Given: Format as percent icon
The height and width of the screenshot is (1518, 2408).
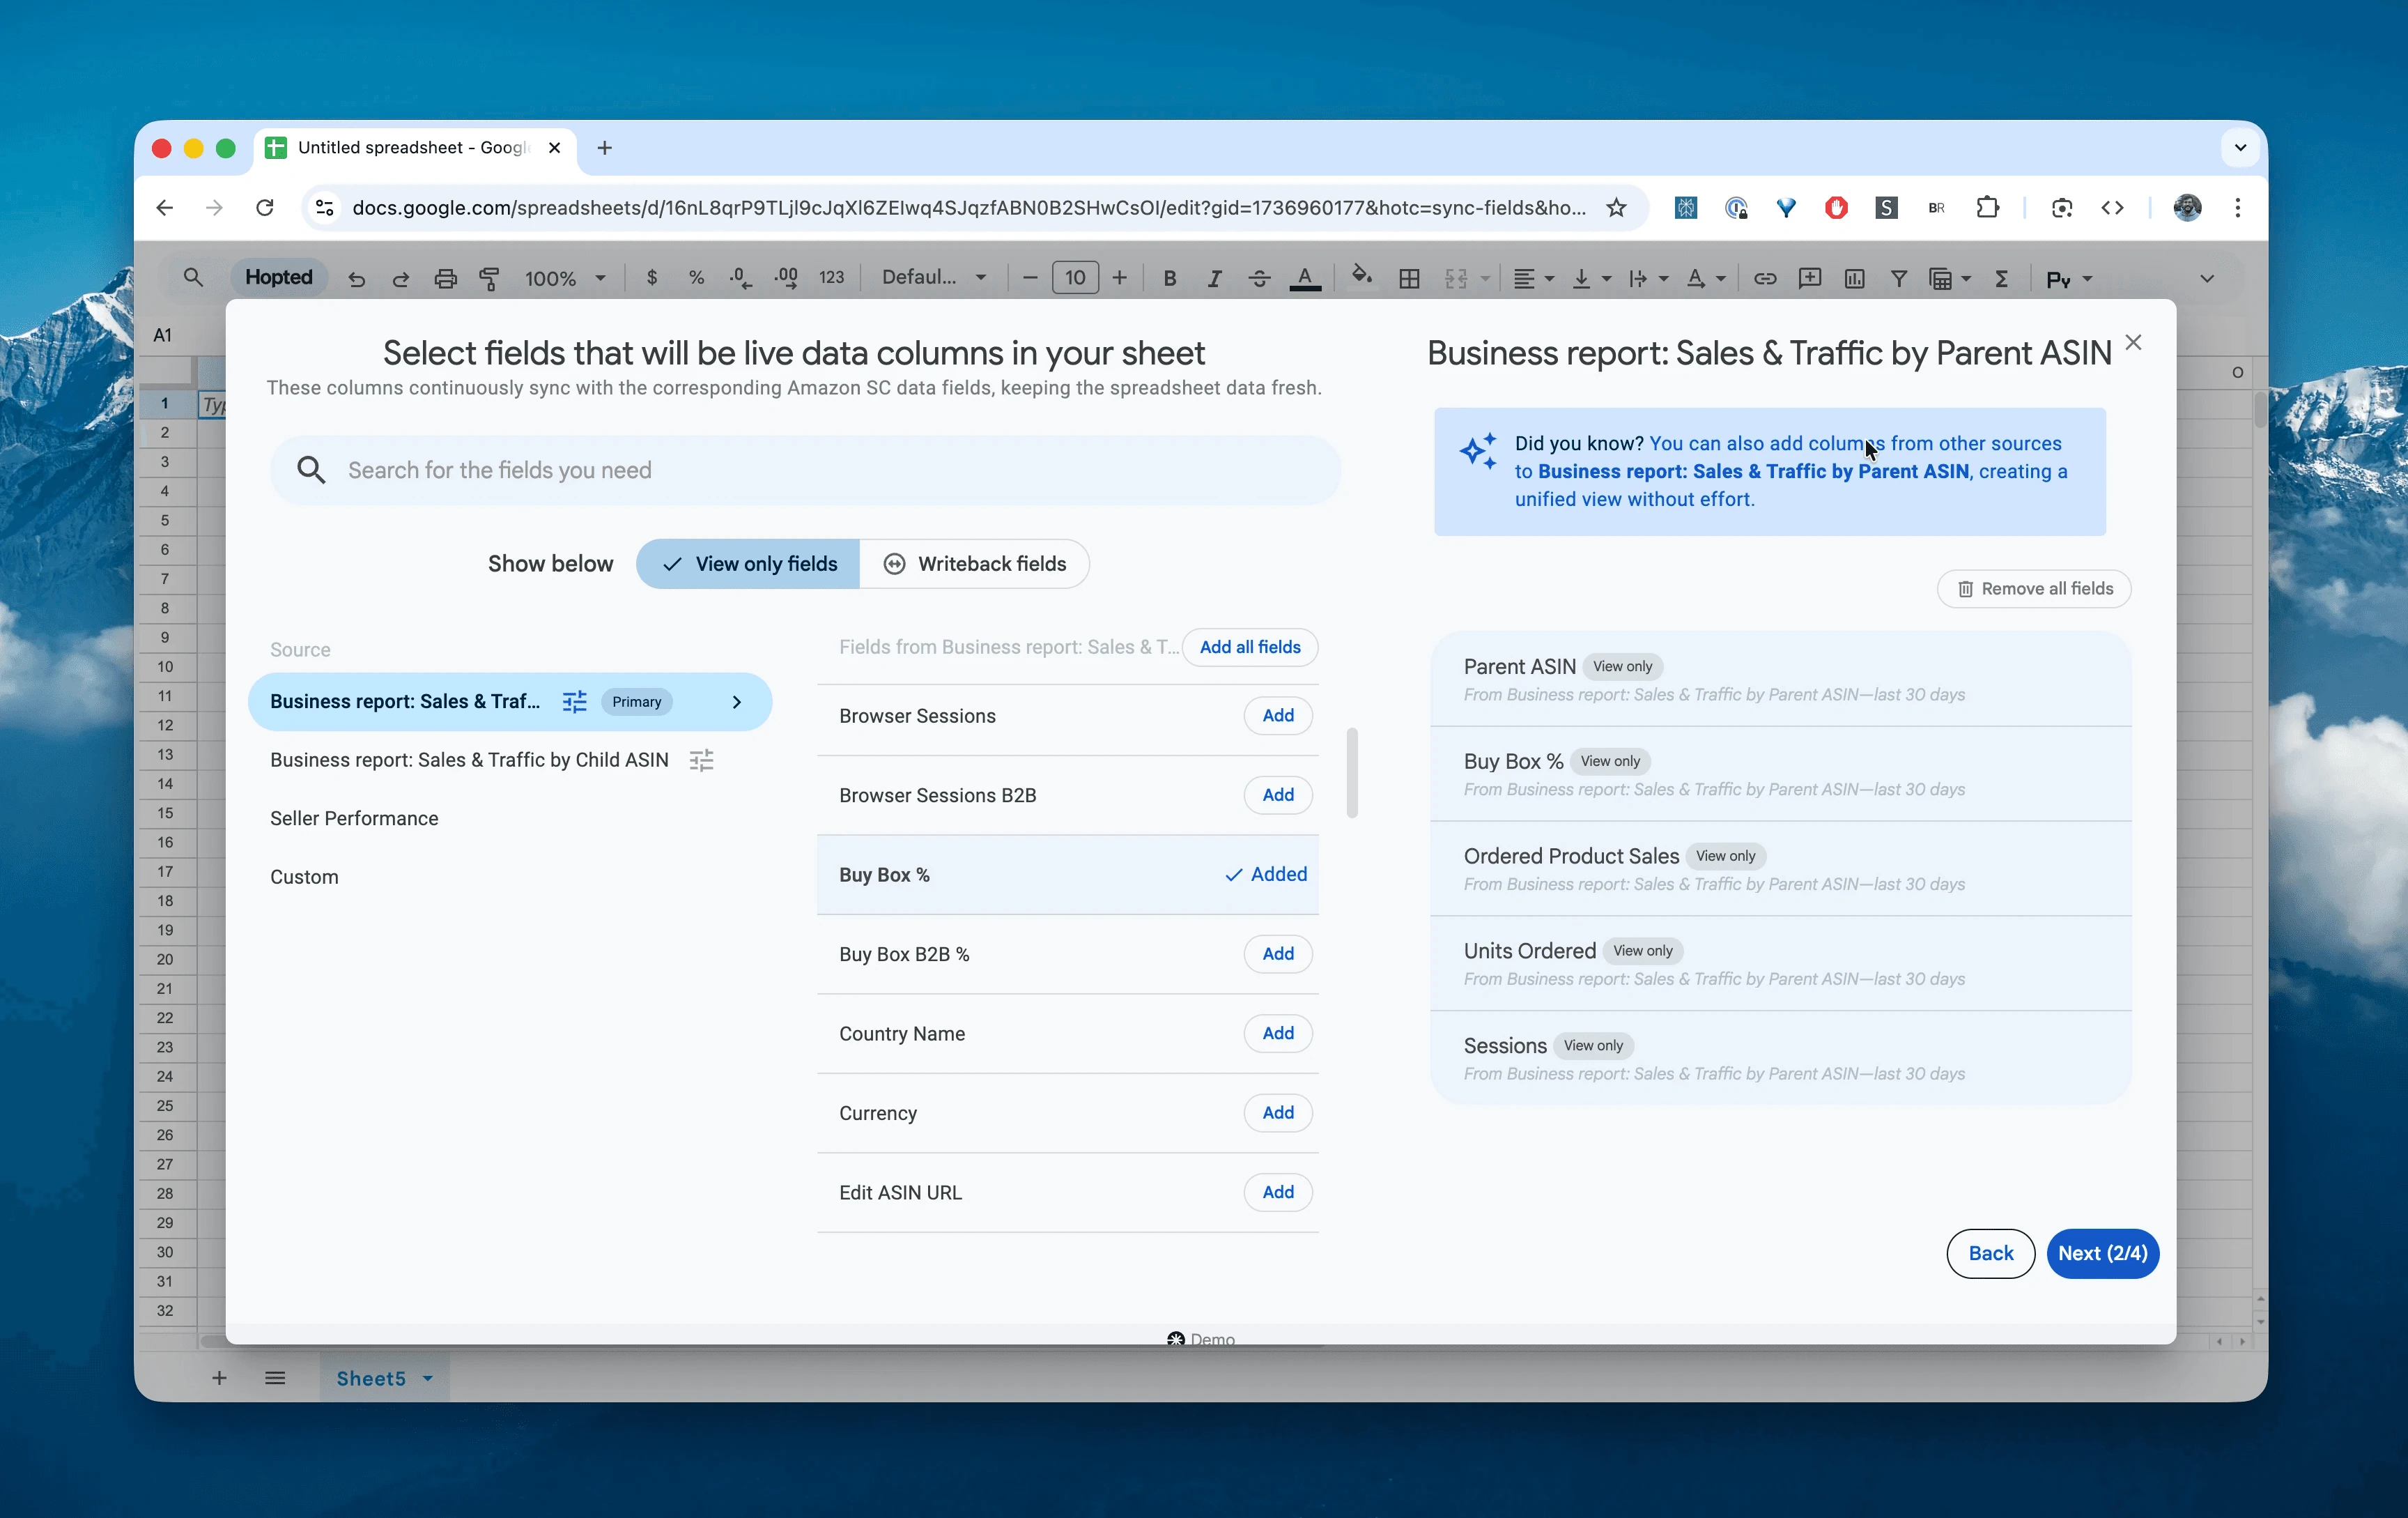Looking at the screenshot, I should (x=696, y=278).
